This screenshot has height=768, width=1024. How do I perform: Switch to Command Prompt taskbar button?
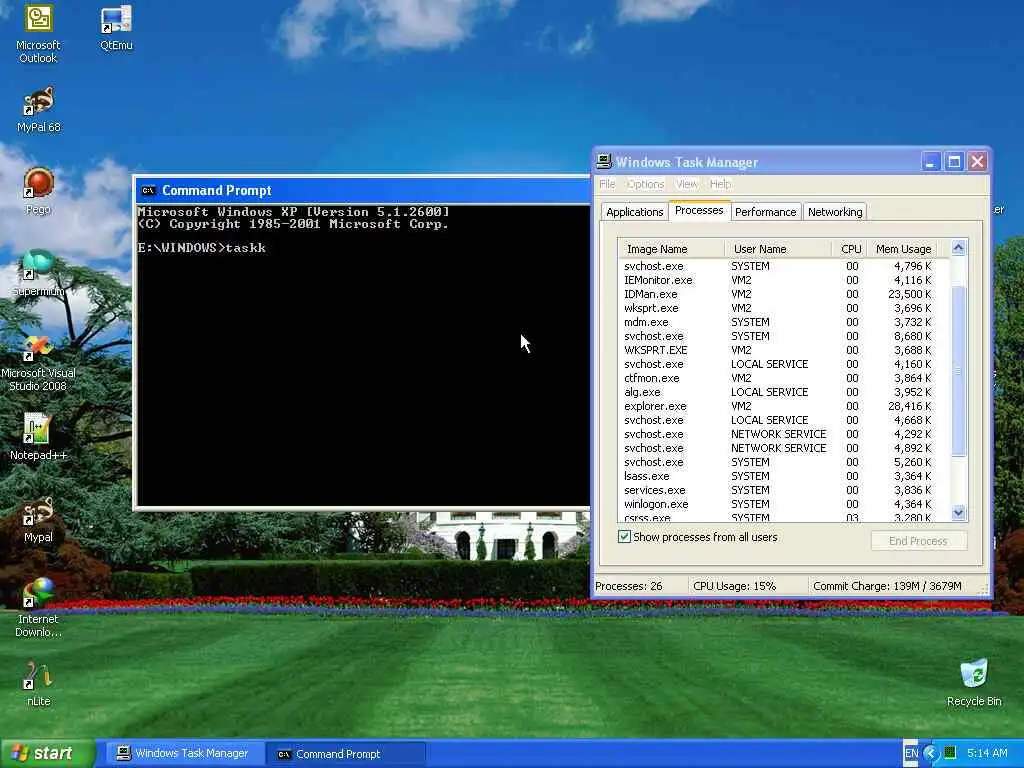[349, 754]
